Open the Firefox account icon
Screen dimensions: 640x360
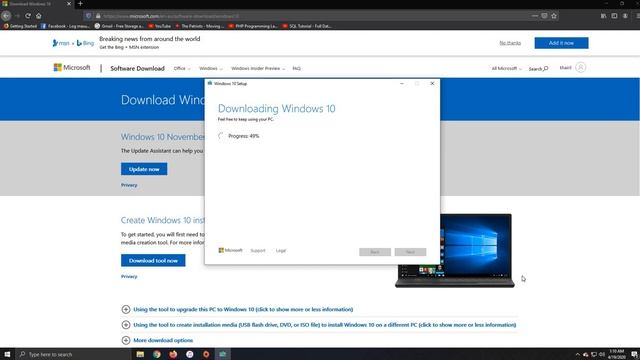[x=625, y=16]
